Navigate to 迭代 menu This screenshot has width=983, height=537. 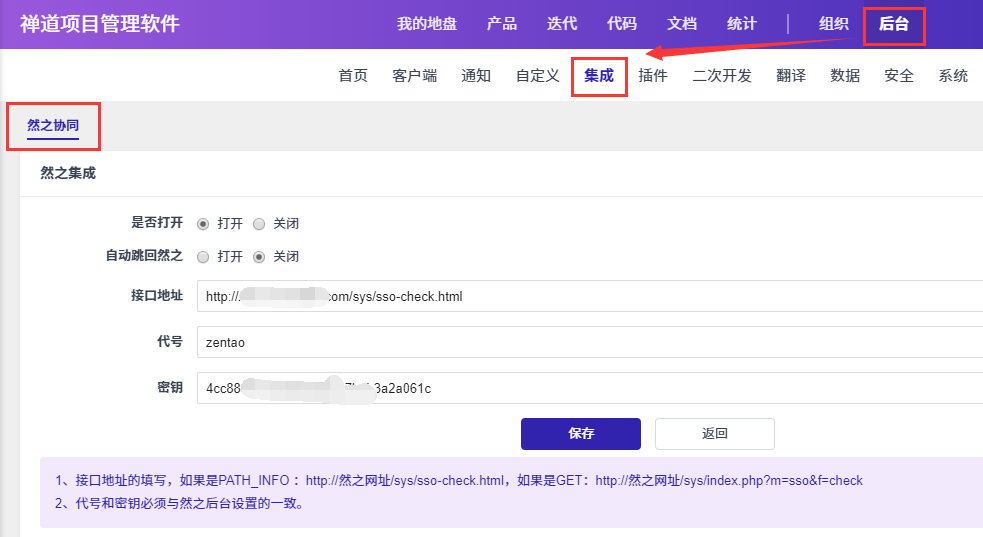(562, 24)
